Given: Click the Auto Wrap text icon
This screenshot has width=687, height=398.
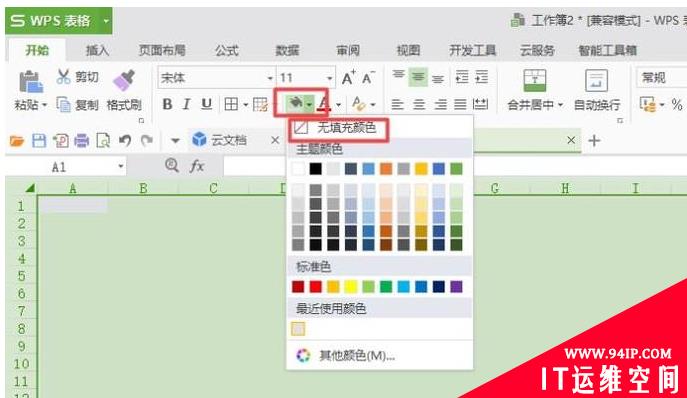Looking at the screenshot, I should [x=597, y=81].
